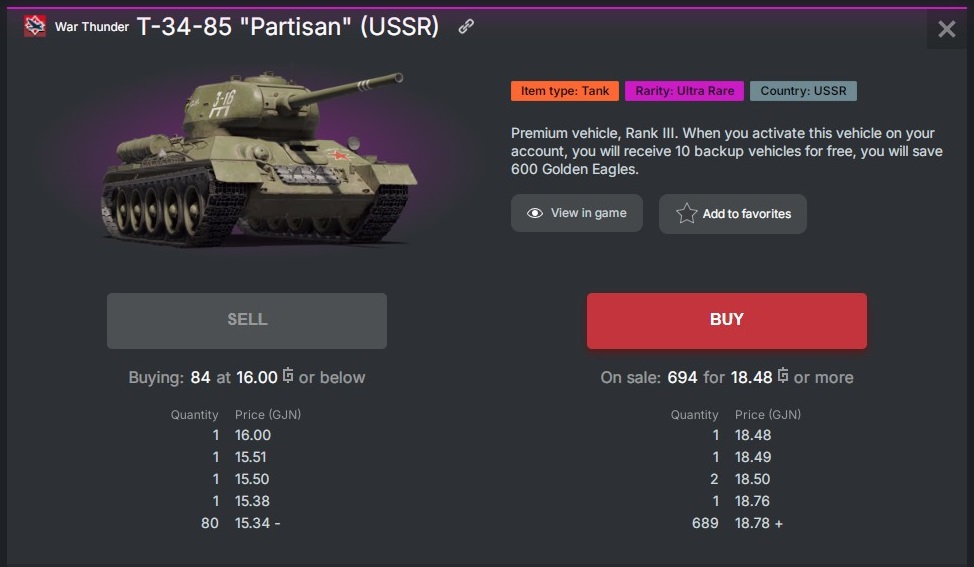Click the eye icon for View in game
Image resolution: width=974 pixels, height=567 pixels.
coord(535,213)
